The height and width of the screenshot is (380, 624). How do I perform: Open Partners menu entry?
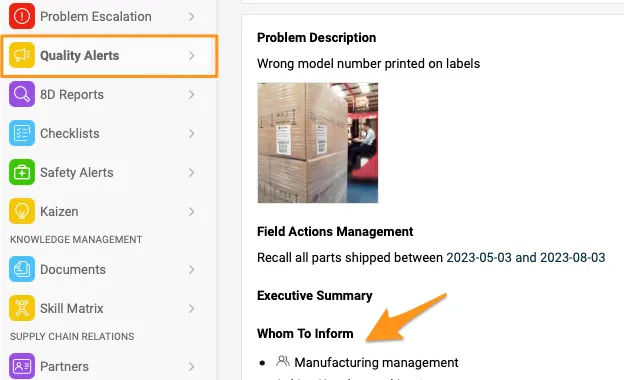tap(109, 366)
